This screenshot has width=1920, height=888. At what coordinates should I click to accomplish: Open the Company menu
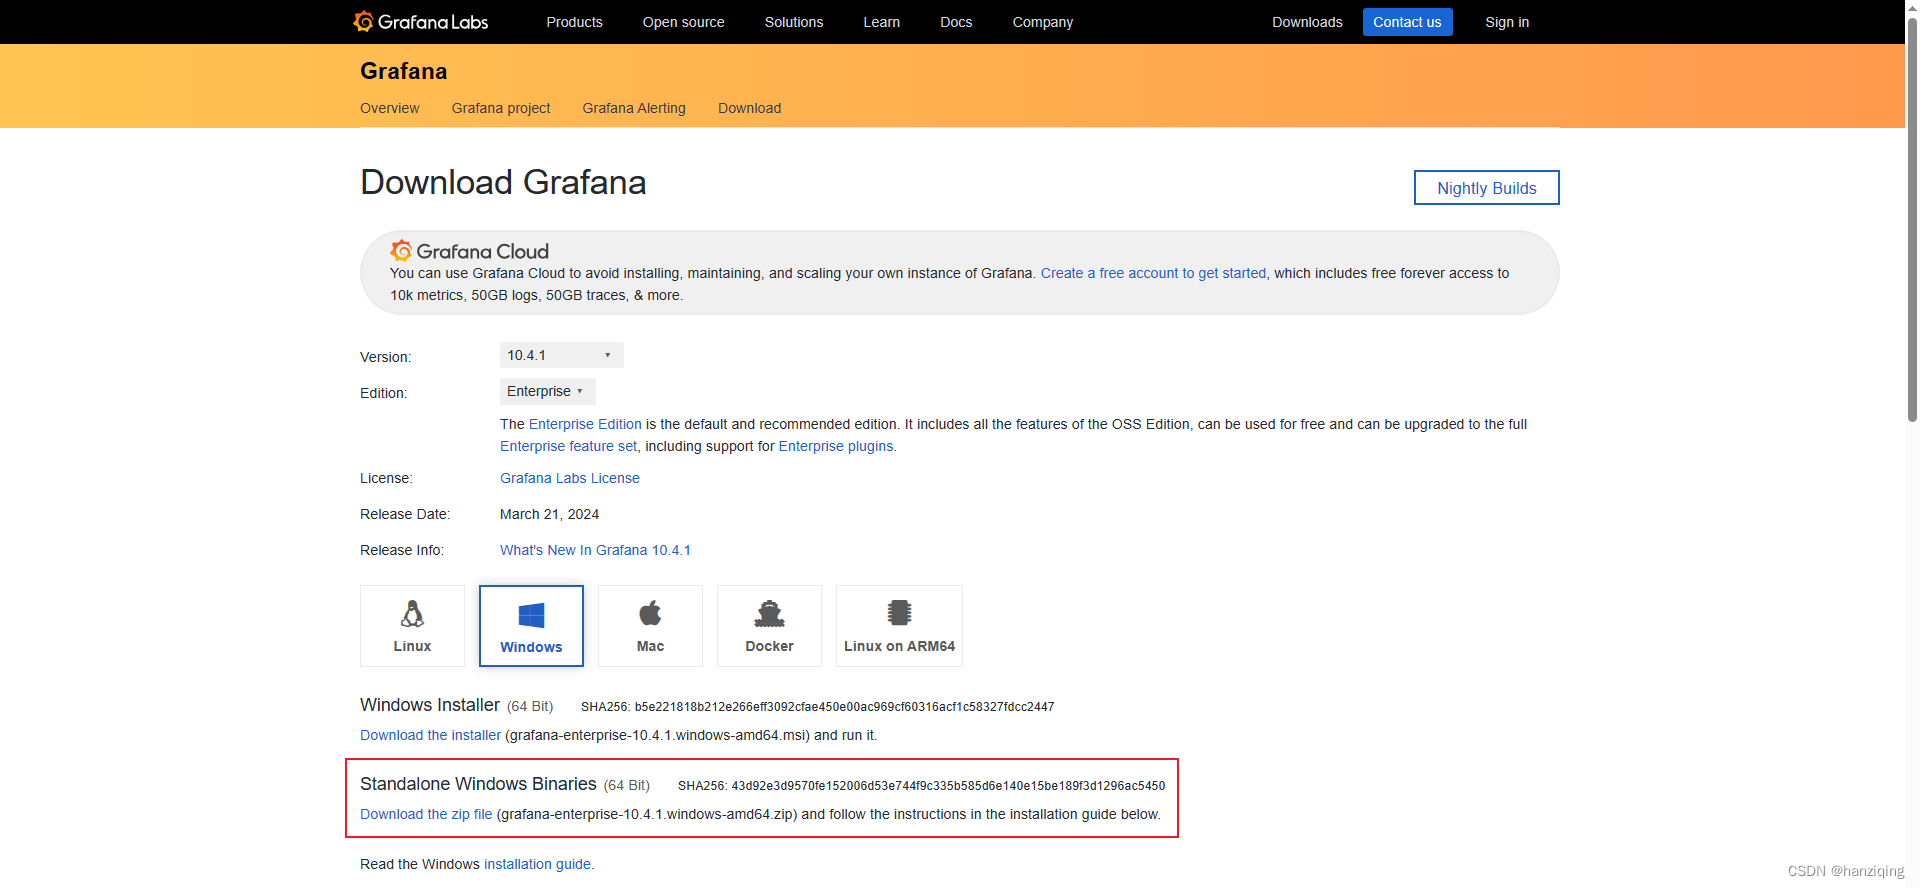coord(1042,22)
